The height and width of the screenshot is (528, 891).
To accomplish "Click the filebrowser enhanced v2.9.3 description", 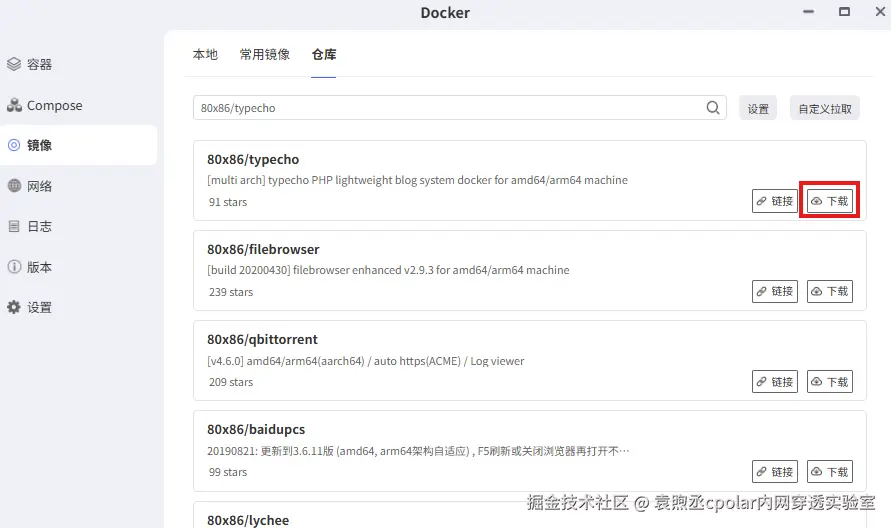I will click(388, 270).
